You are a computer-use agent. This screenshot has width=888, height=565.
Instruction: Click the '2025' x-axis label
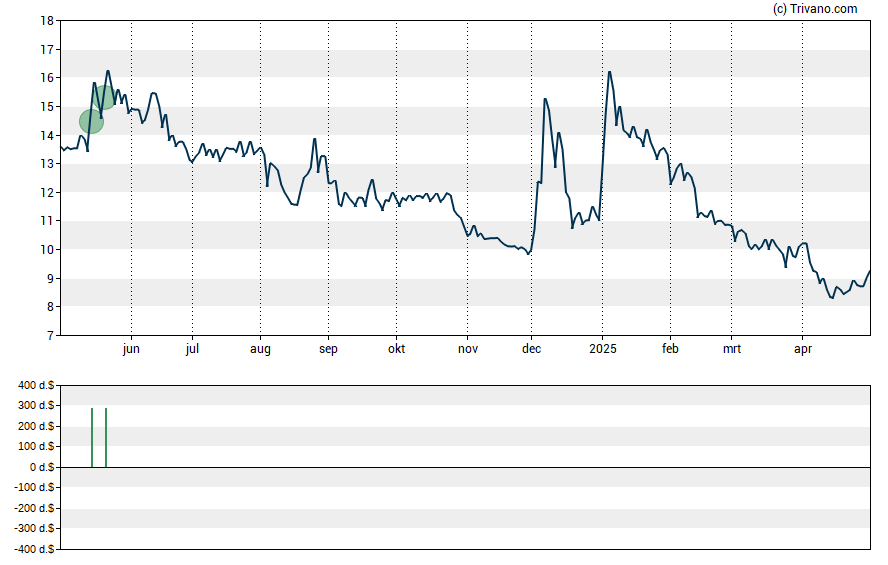603,349
